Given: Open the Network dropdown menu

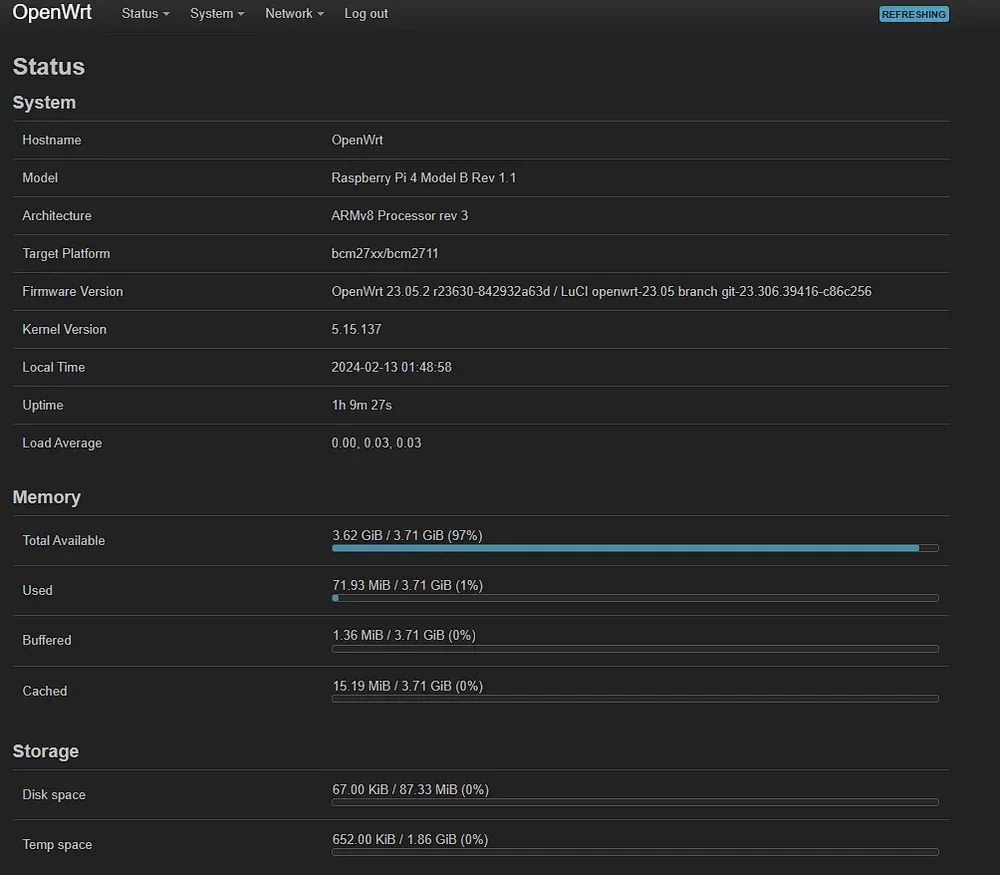Looking at the screenshot, I should (294, 13).
